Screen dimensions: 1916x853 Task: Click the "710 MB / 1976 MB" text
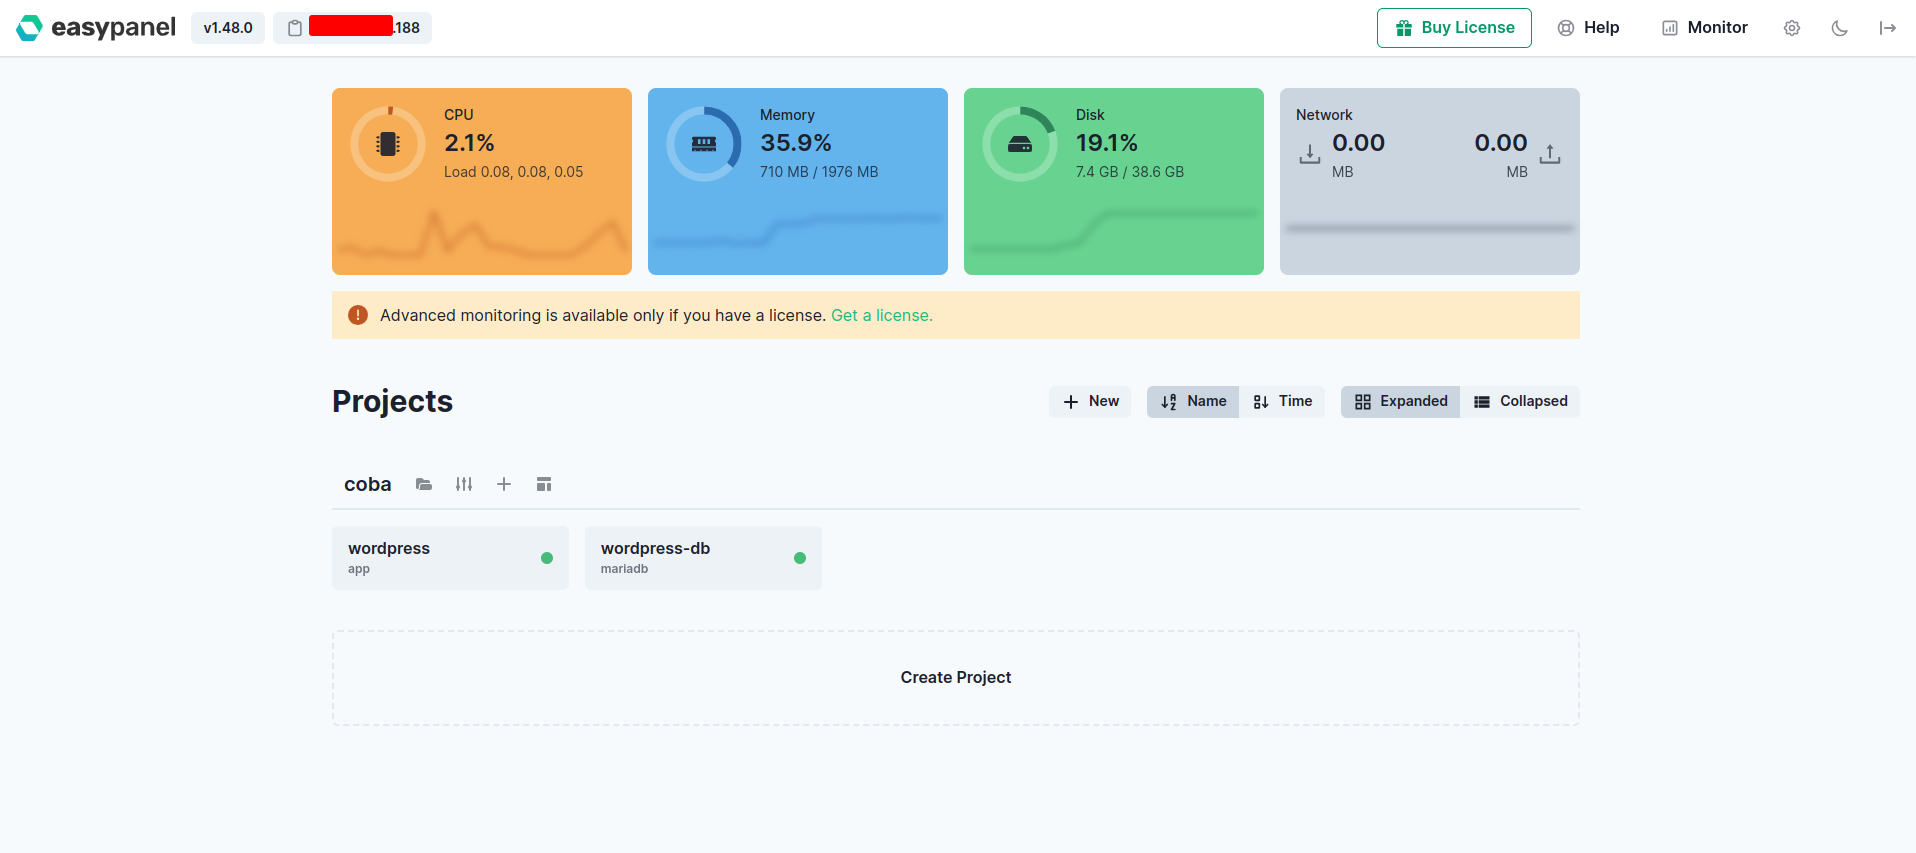point(819,172)
